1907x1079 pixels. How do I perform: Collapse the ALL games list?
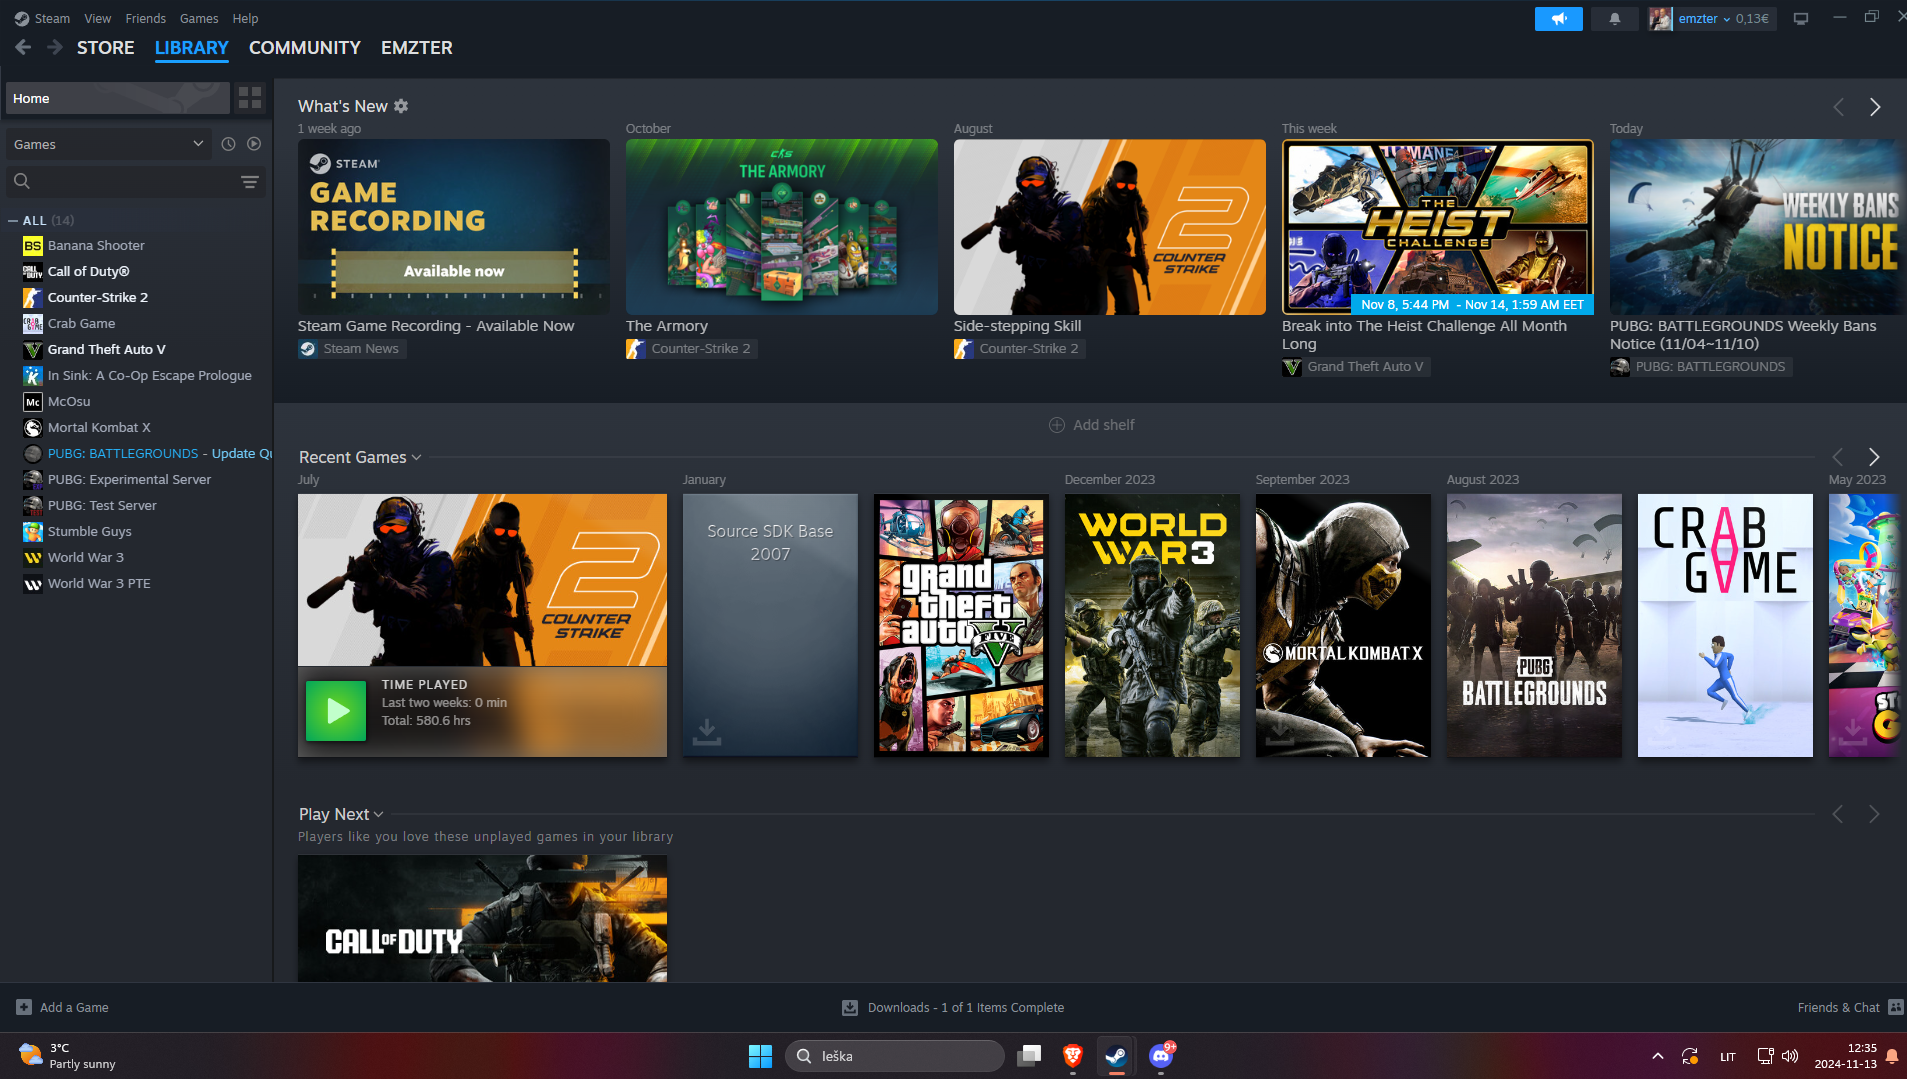pyautogui.click(x=12, y=220)
